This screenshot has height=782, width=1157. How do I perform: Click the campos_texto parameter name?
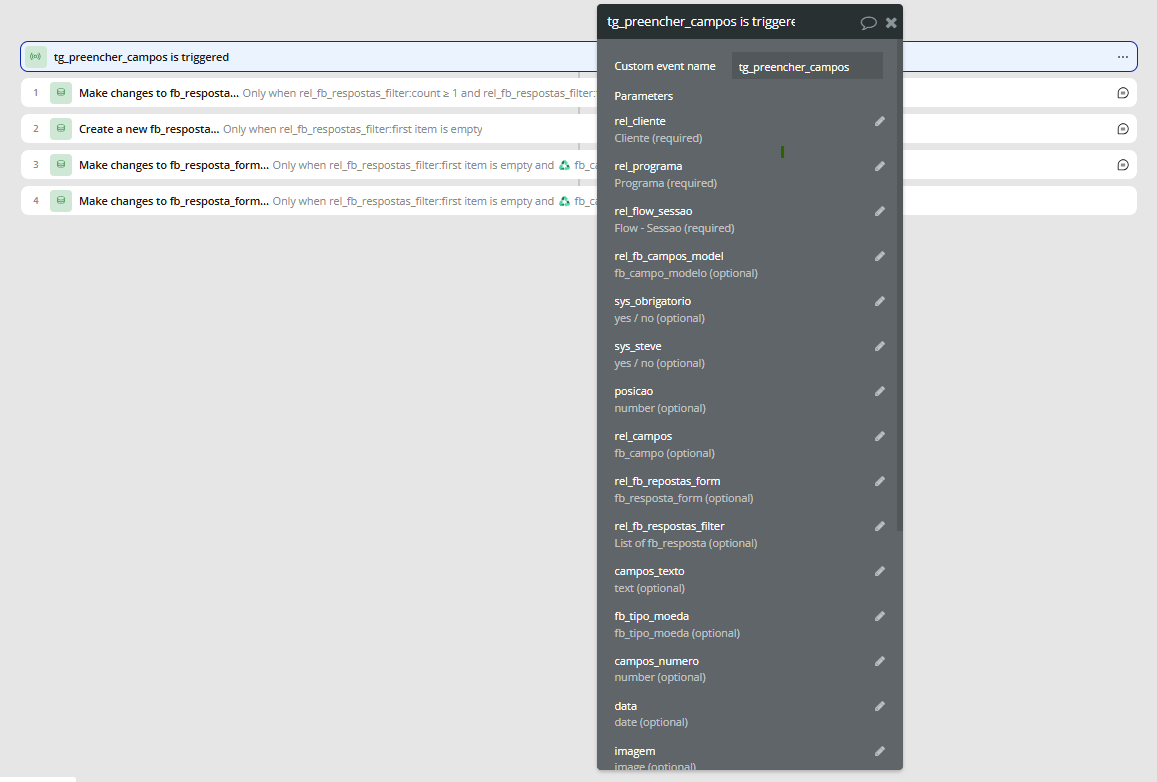(649, 571)
